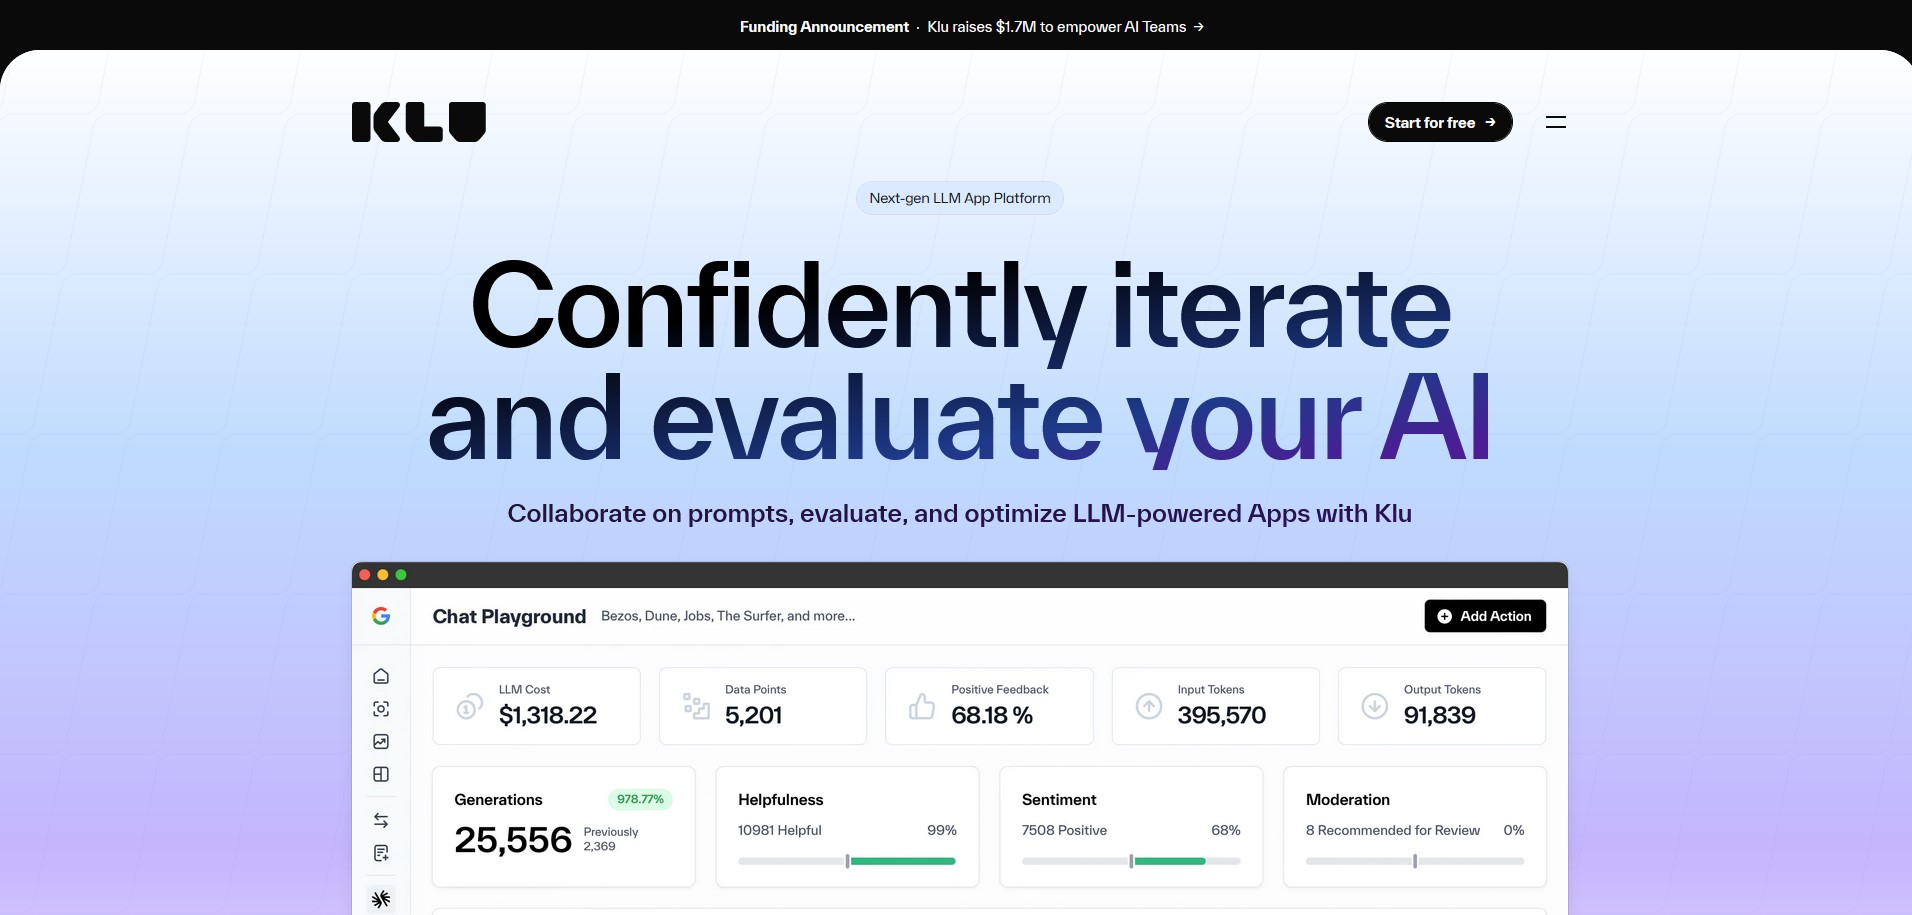Click the $1,318.22 LLM cost value
This screenshot has width=1912, height=915.
pos(548,715)
